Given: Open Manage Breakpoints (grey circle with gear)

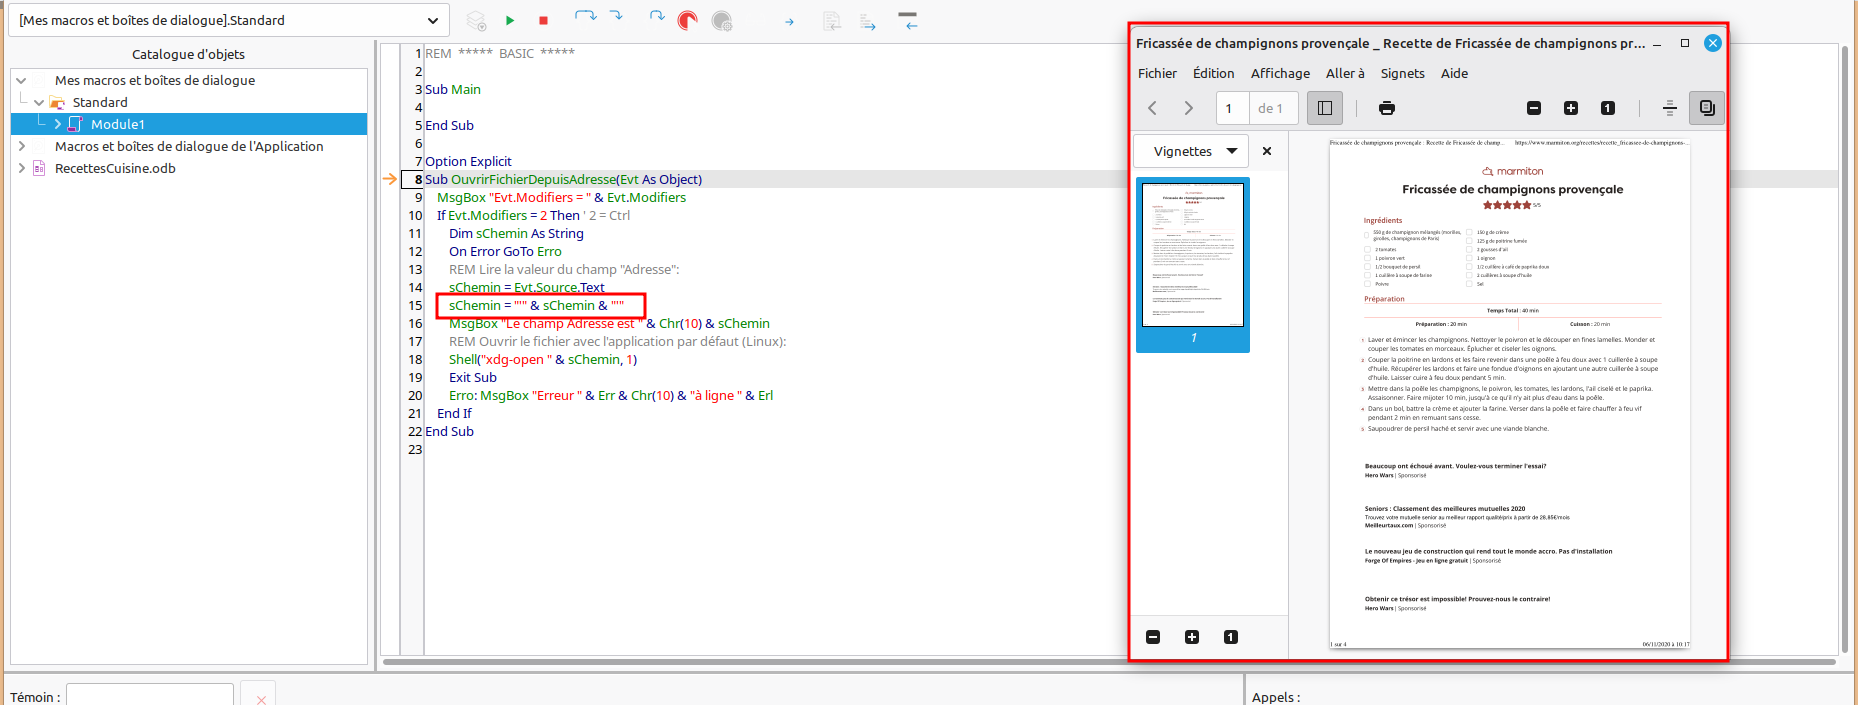Looking at the screenshot, I should point(722,21).
